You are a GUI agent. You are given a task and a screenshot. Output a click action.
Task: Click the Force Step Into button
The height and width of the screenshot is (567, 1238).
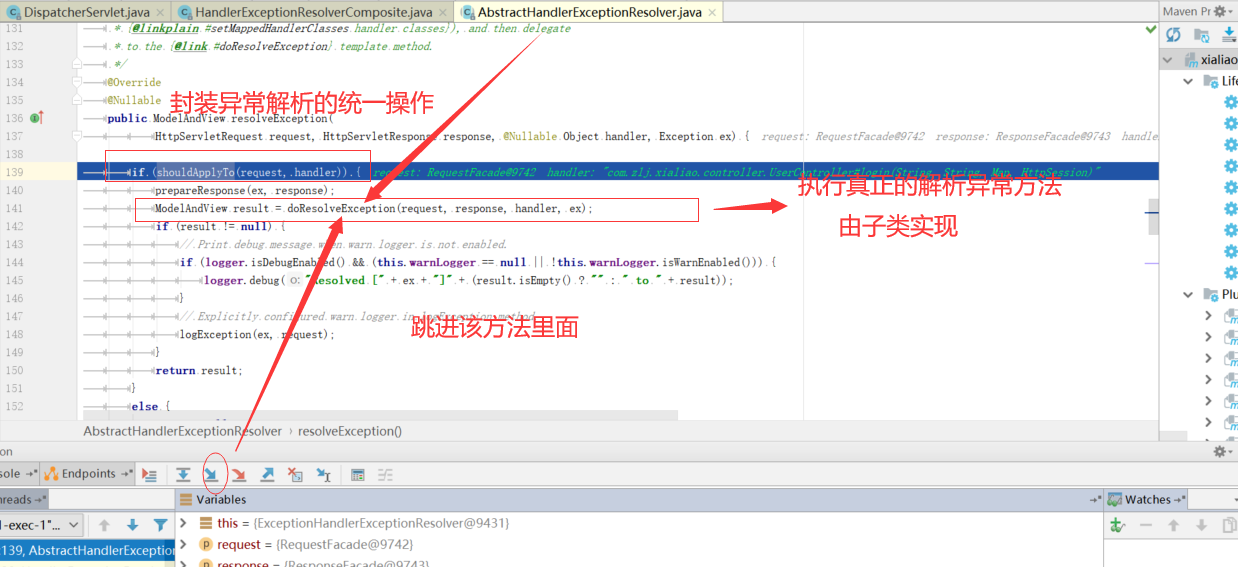coord(239,475)
